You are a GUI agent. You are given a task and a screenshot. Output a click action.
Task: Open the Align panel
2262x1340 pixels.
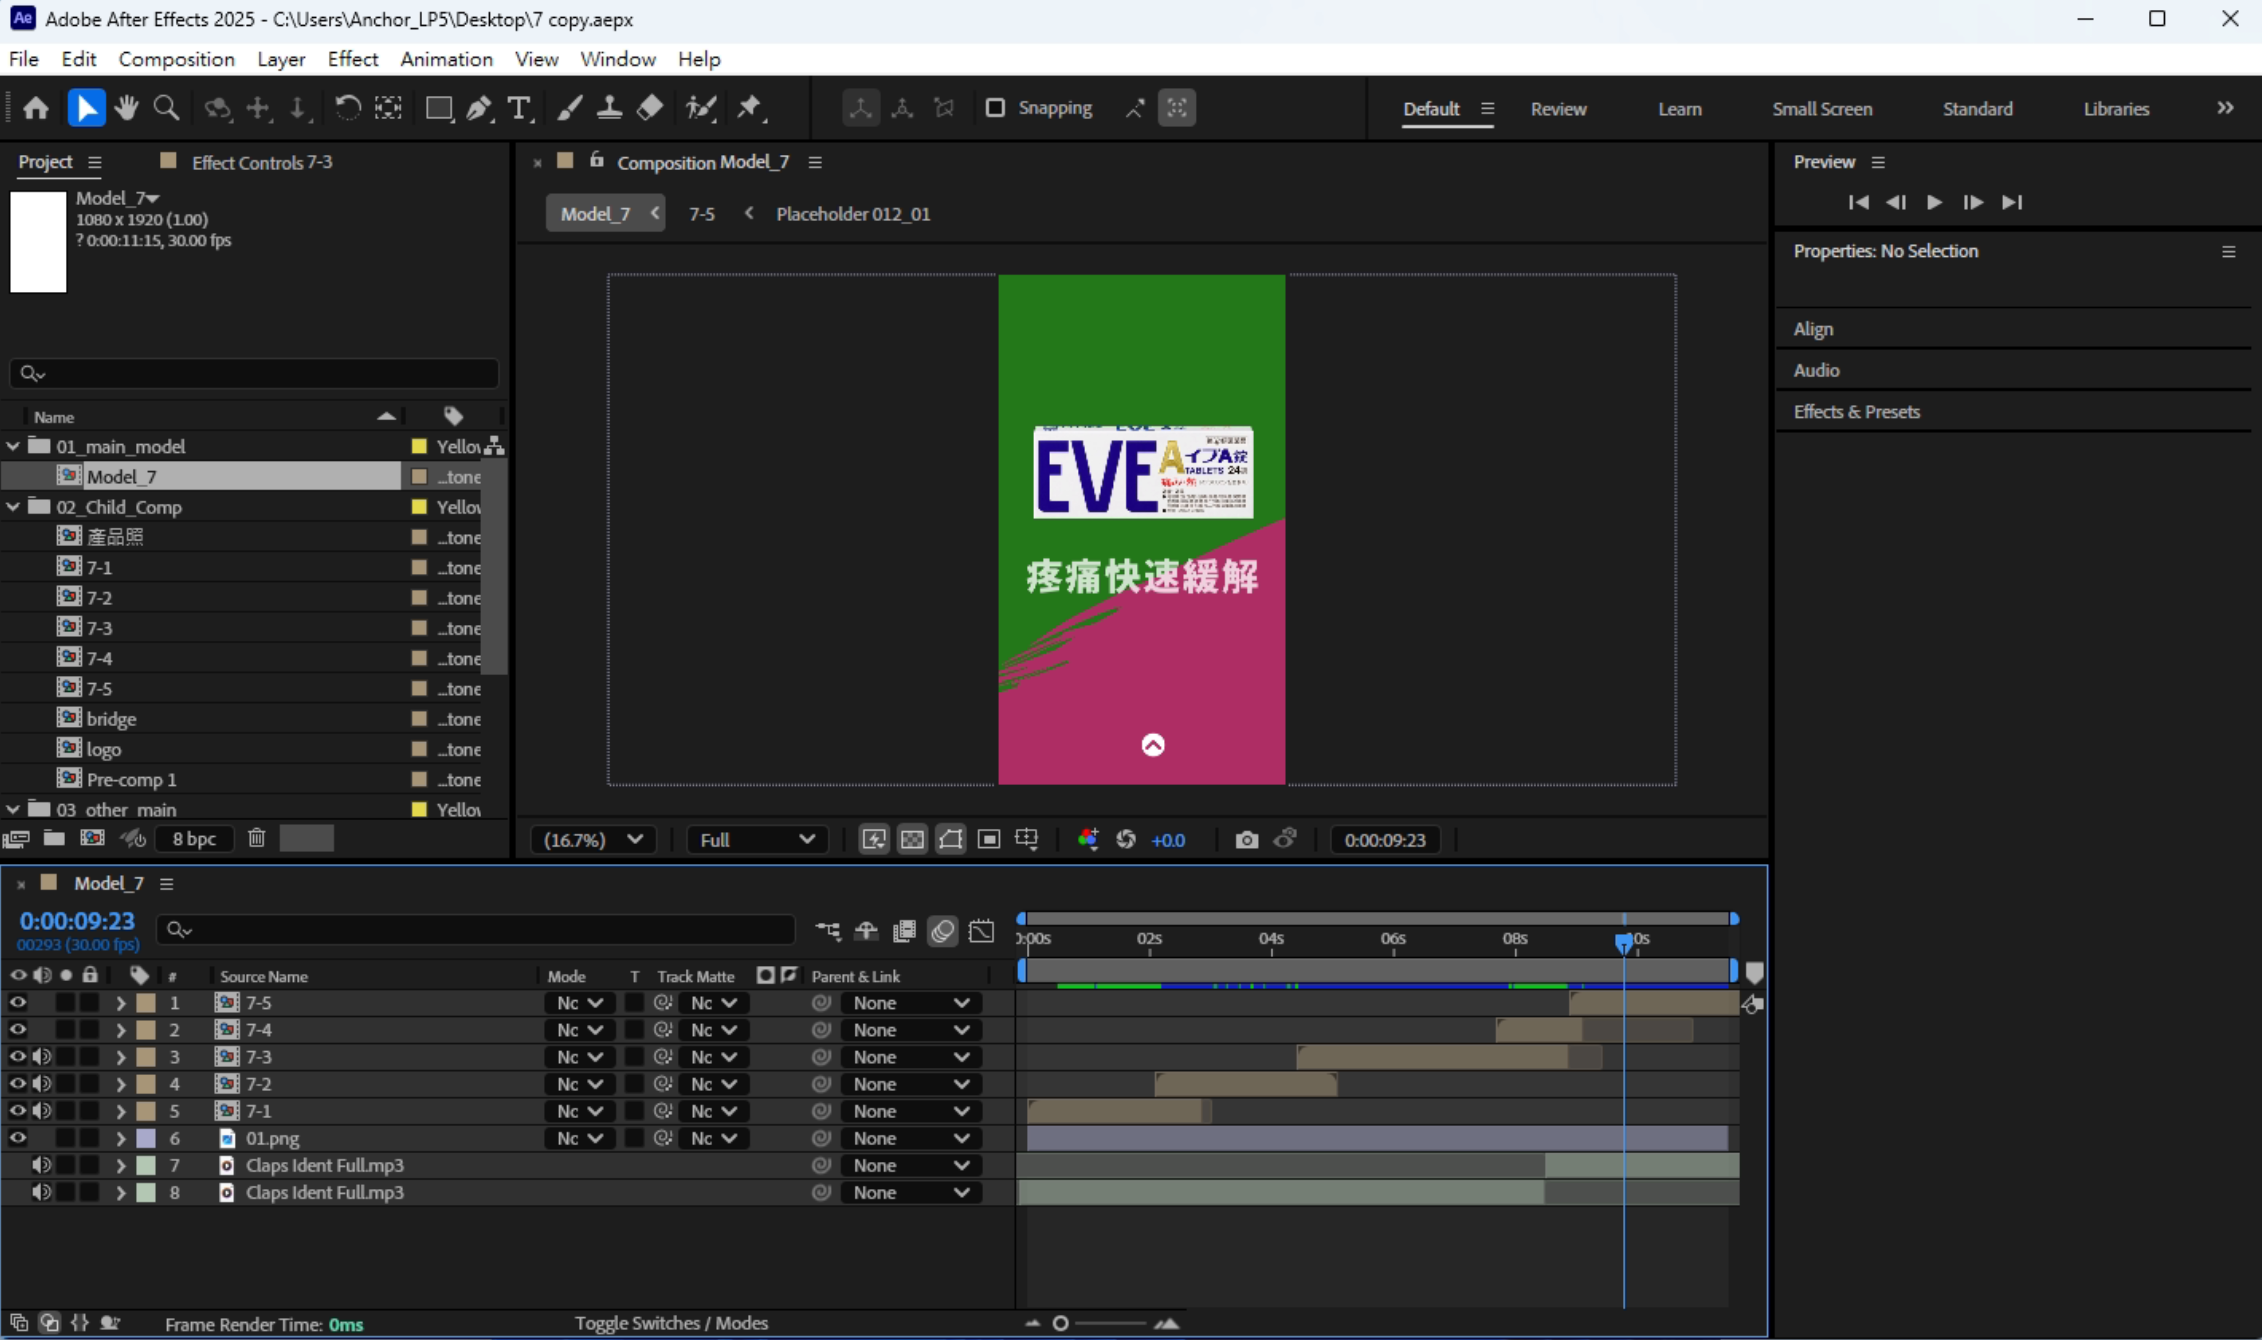[x=1812, y=329]
